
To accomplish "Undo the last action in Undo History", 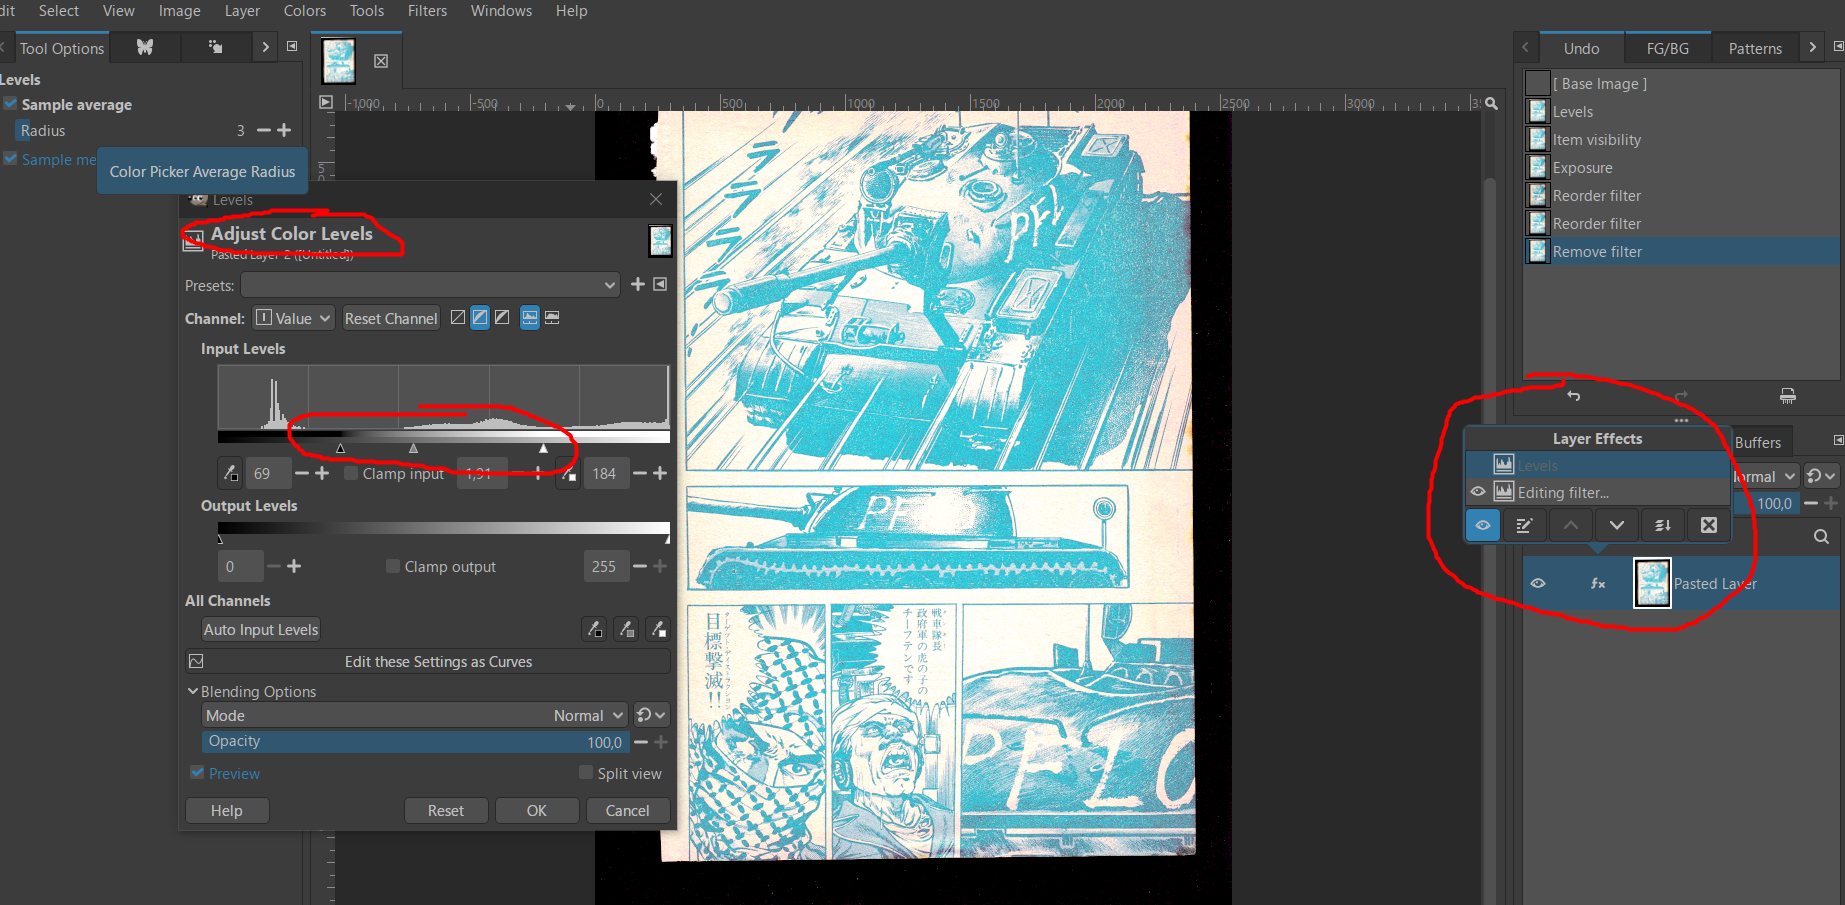I will pyautogui.click(x=1574, y=396).
